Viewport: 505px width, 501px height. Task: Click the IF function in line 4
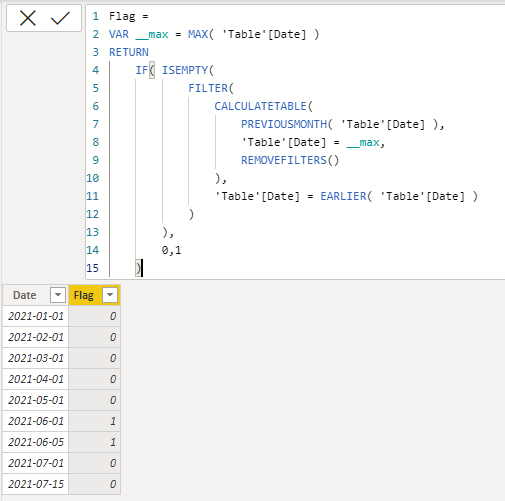pos(142,70)
